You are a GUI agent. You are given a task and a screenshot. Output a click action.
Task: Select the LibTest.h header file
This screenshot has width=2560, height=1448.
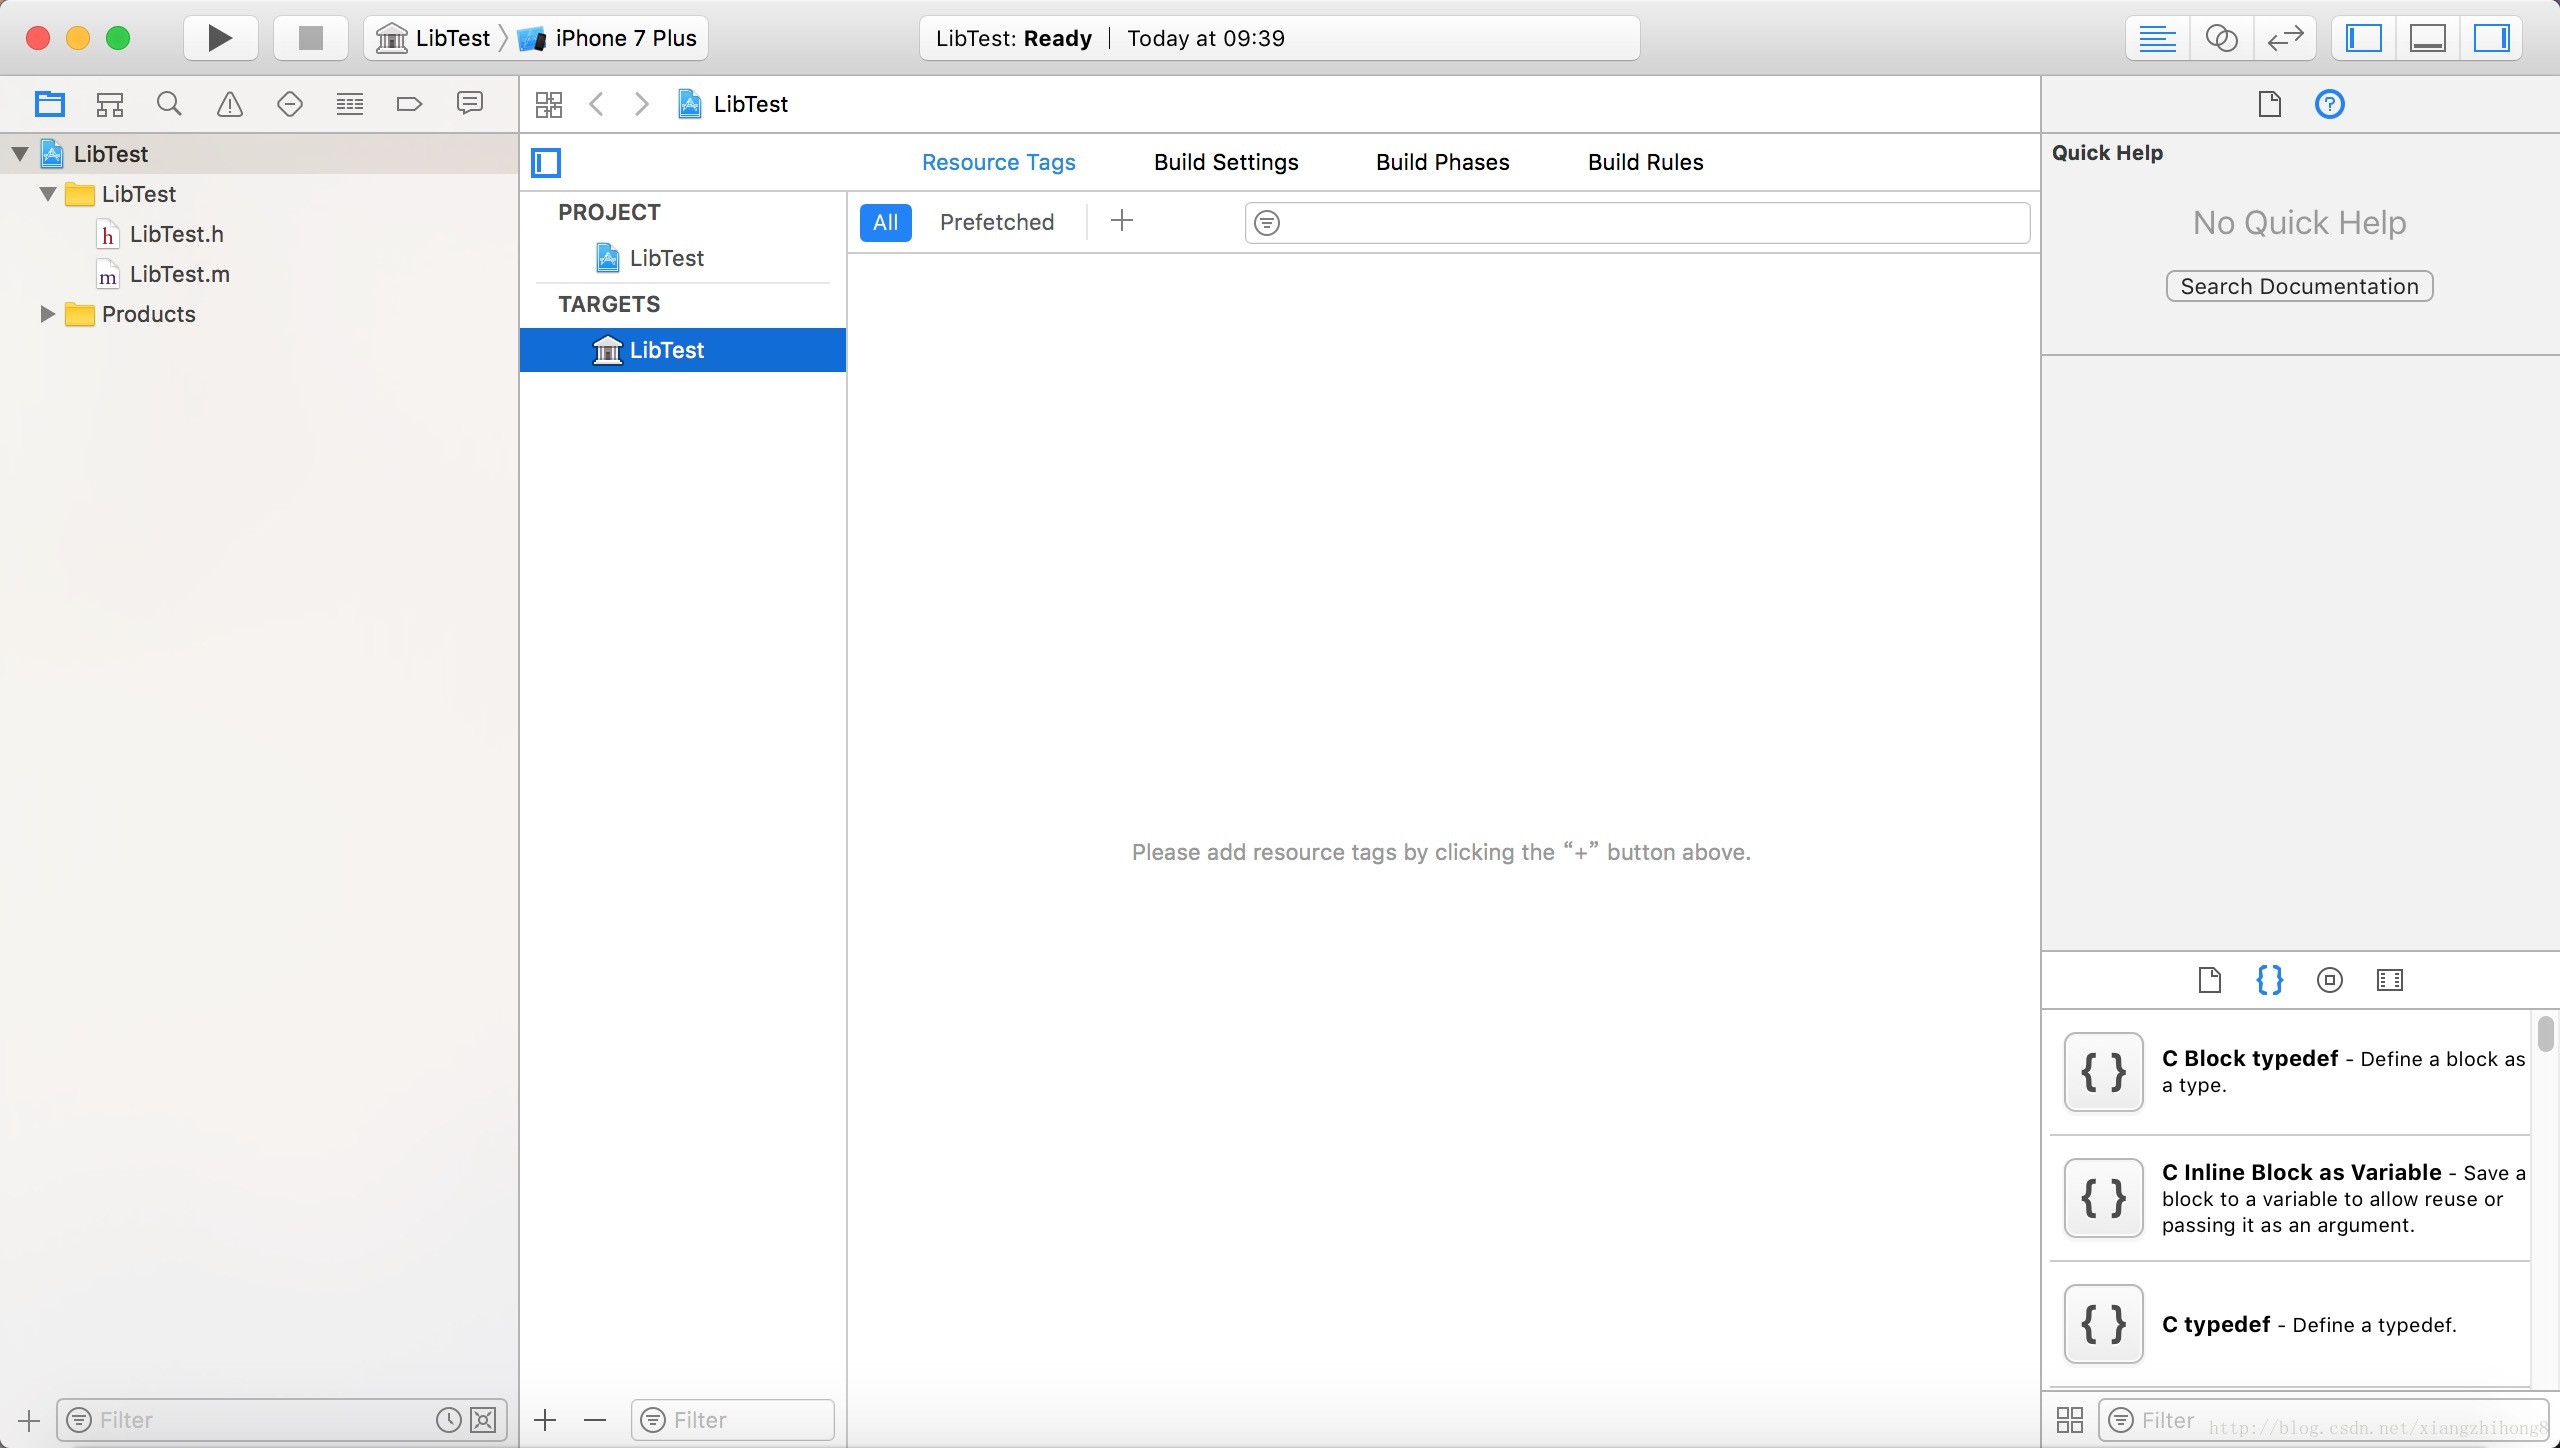coord(160,234)
